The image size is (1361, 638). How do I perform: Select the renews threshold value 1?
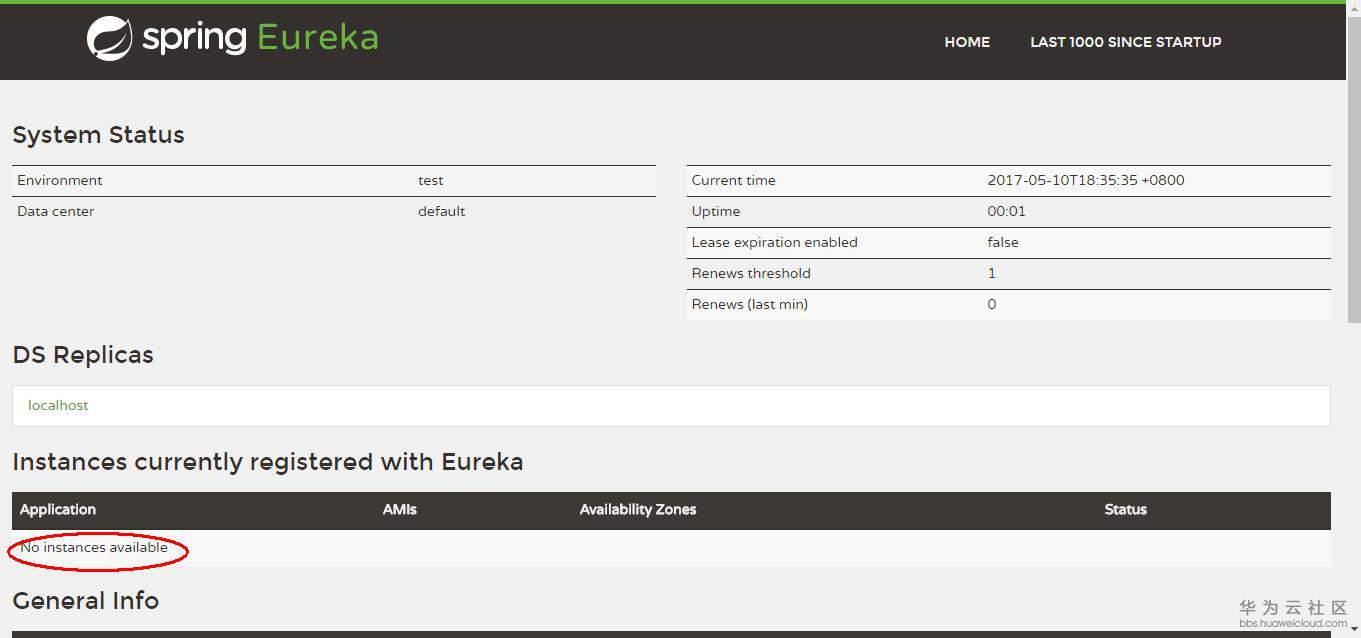point(992,273)
